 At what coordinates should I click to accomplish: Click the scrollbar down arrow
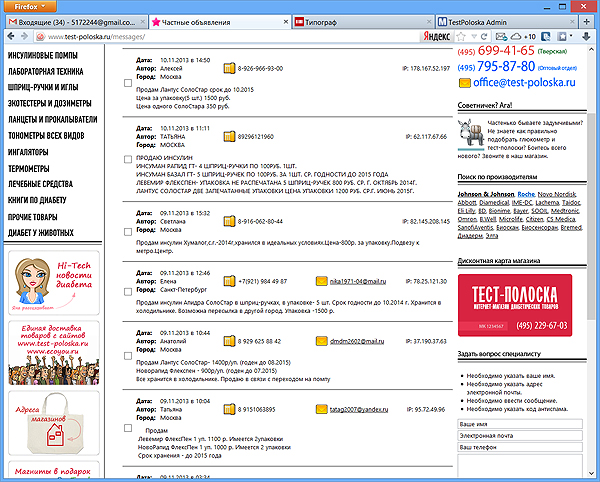point(591,474)
